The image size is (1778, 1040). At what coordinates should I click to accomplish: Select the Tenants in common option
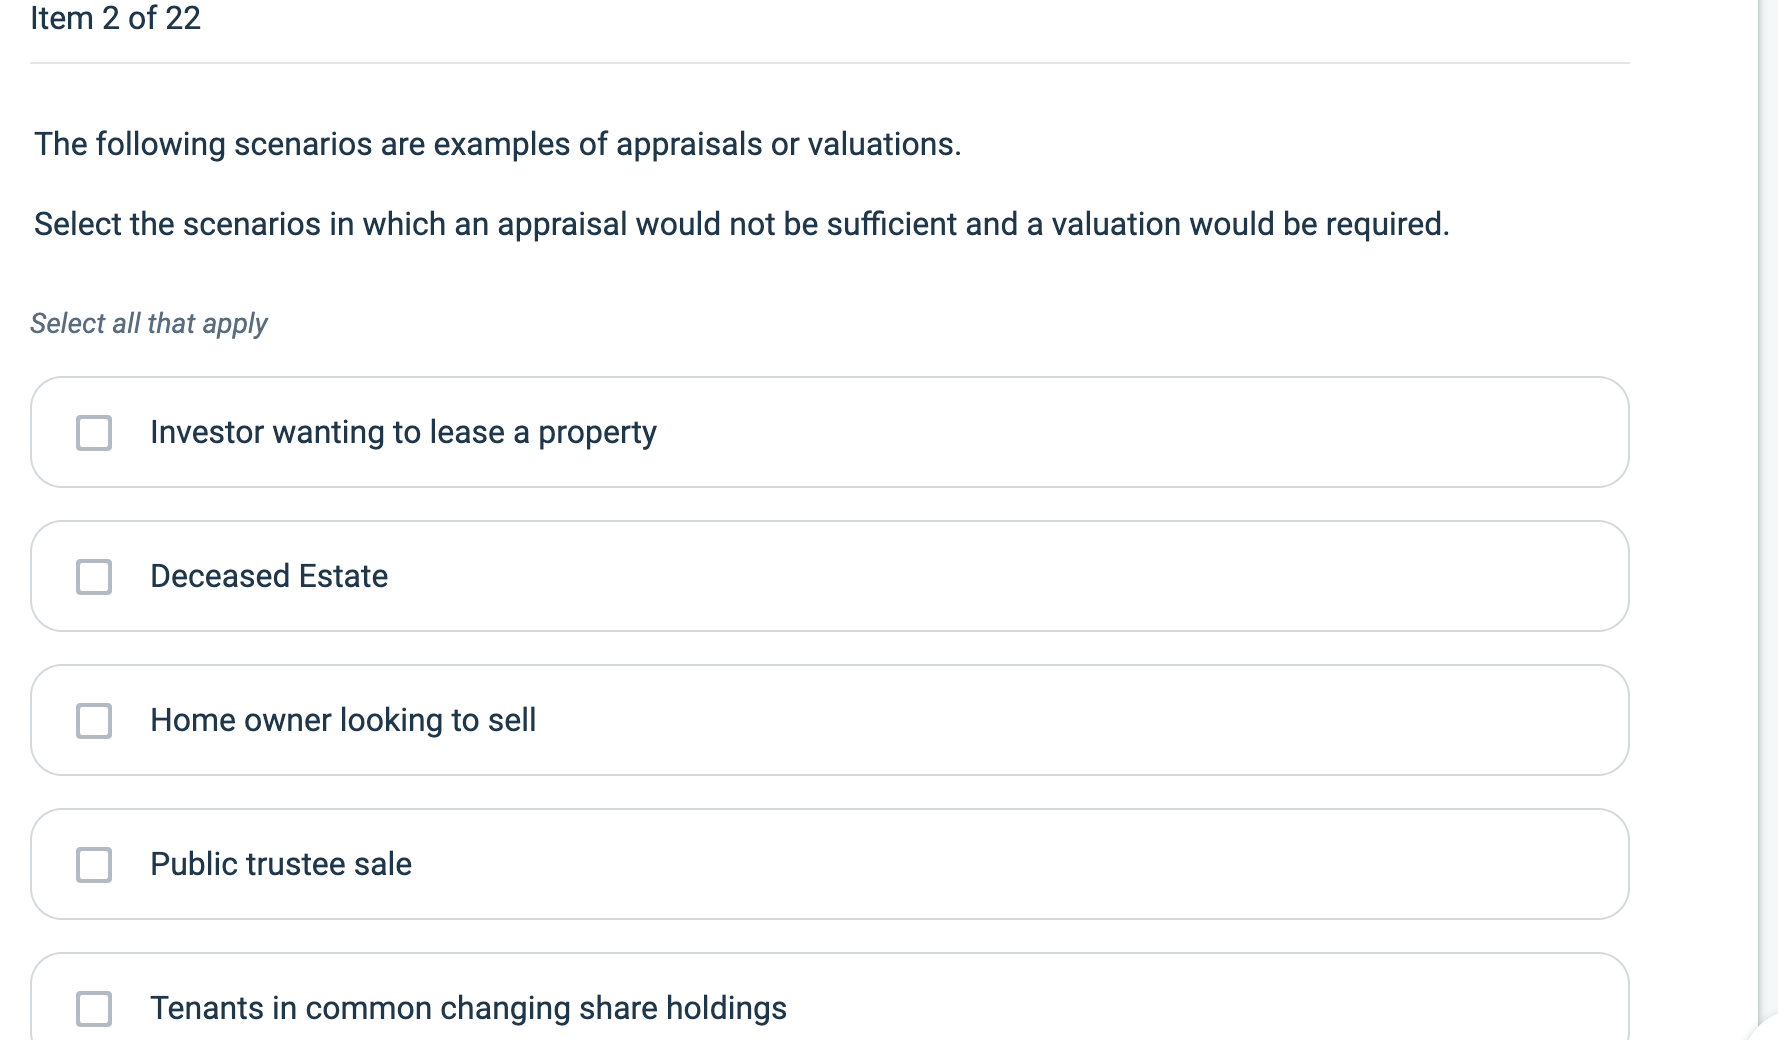click(468, 1008)
